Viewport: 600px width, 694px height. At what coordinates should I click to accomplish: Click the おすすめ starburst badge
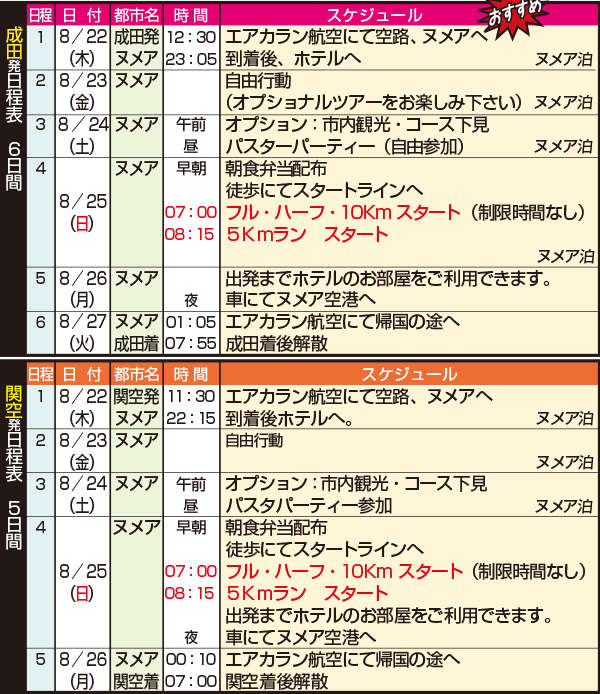point(513,17)
